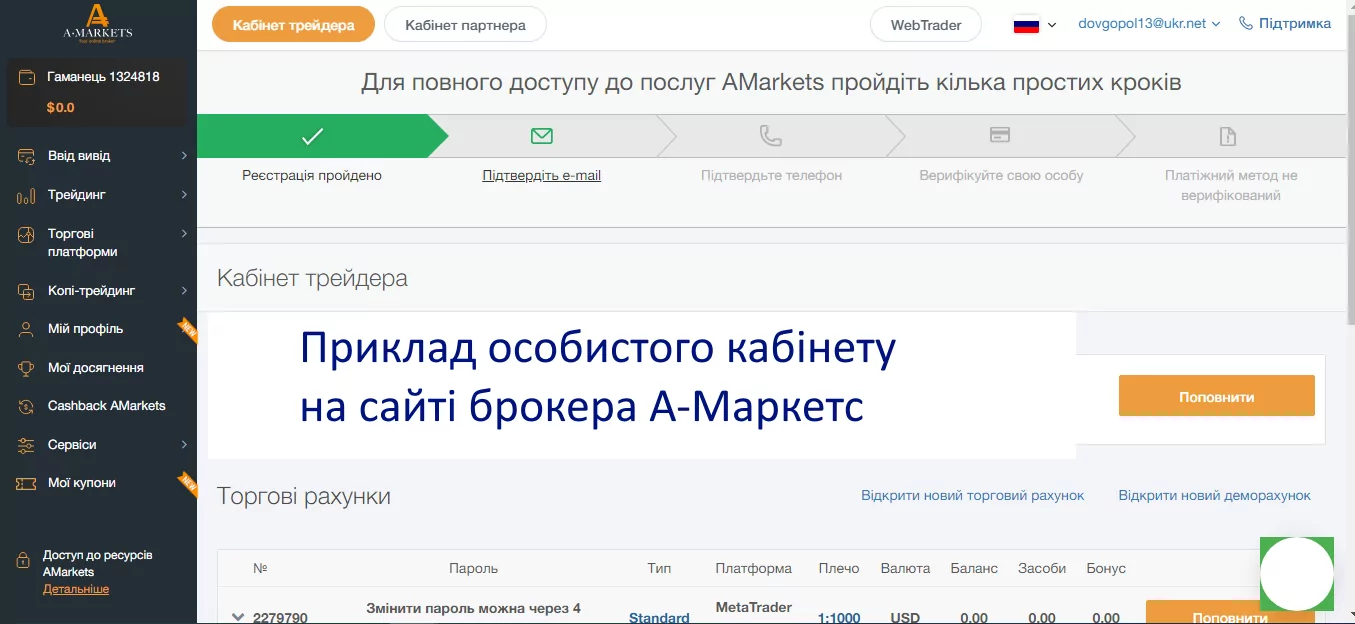The height and width of the screenshot is (624, 1355).
Task: Click the Мій профіль person icon
Action: coord(27,329)
